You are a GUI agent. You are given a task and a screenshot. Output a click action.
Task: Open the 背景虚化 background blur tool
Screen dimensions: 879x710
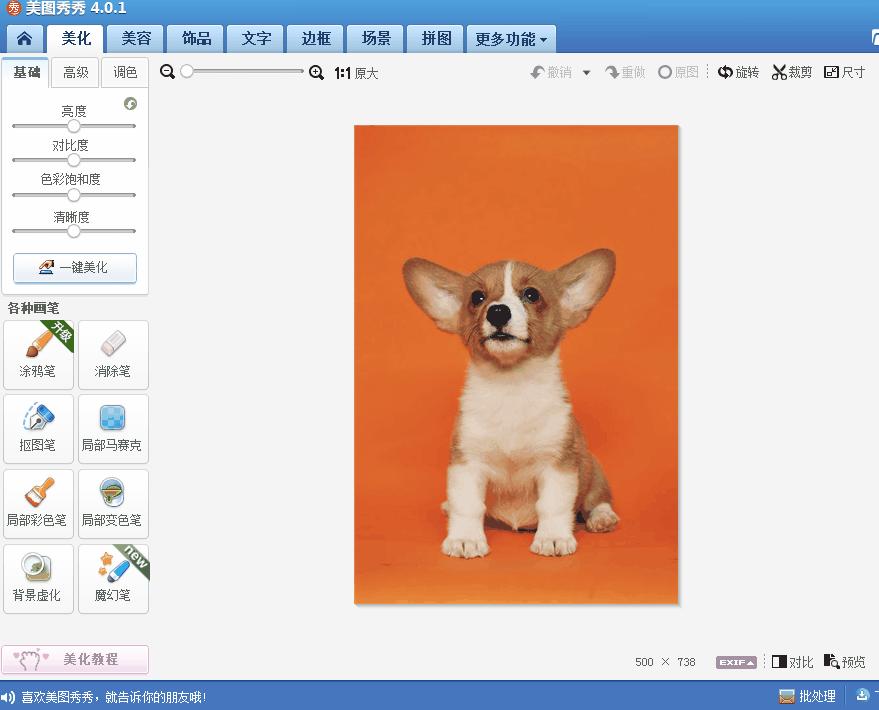(x=38, y=579)
